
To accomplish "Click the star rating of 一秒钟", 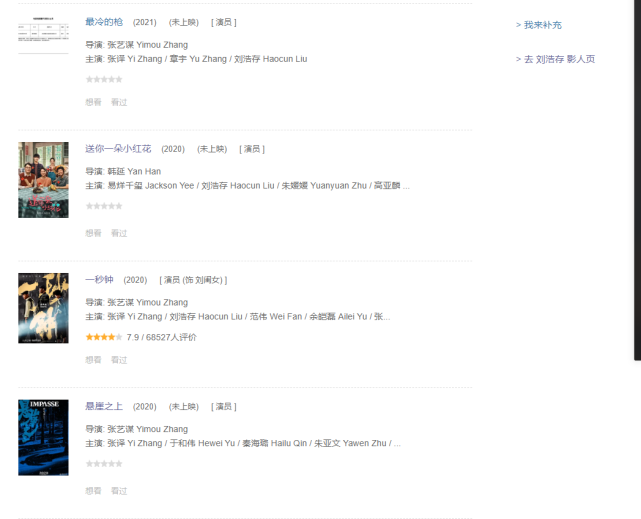I will (x=104, y=337).
